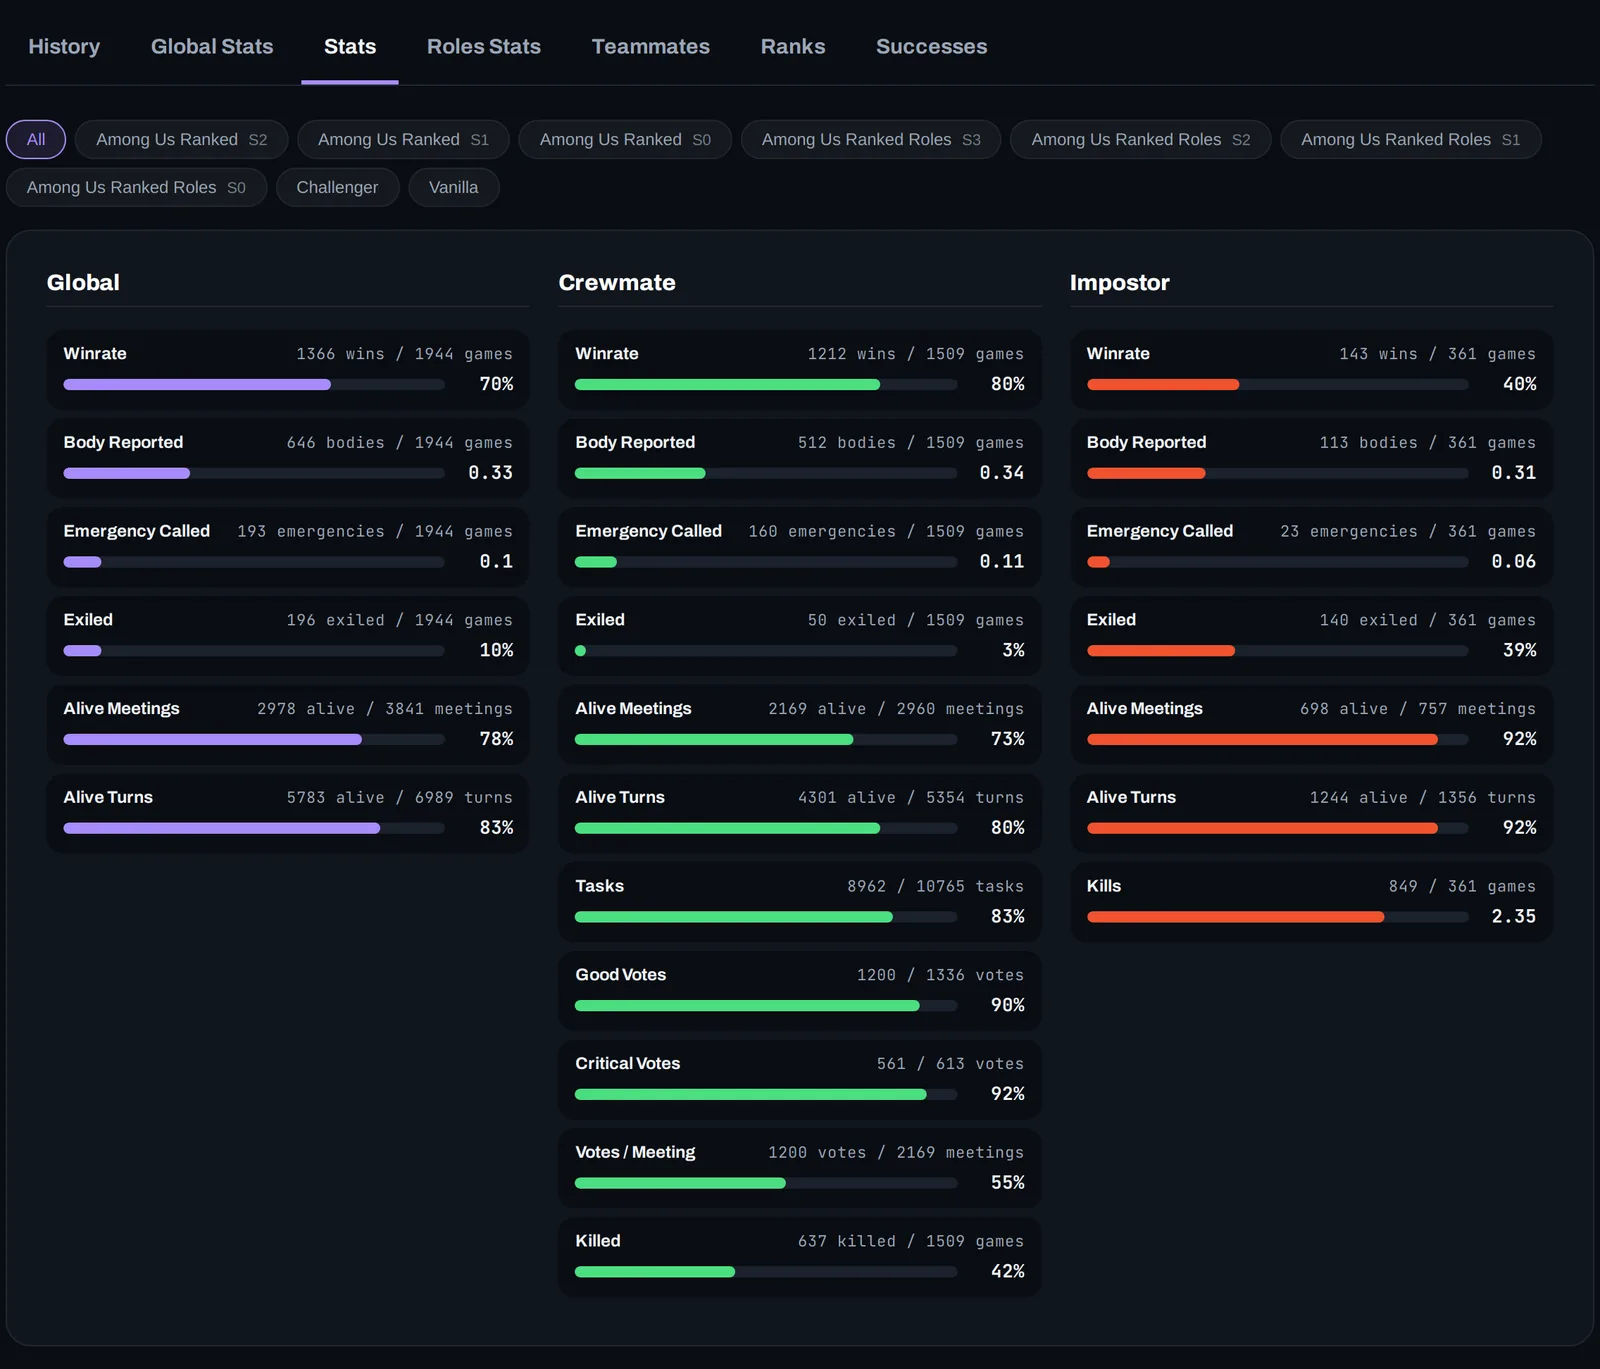This screenshot has height=1369, width=1600.
Task: Select the Challenger filter chip
Action: [x=337, y=188]
